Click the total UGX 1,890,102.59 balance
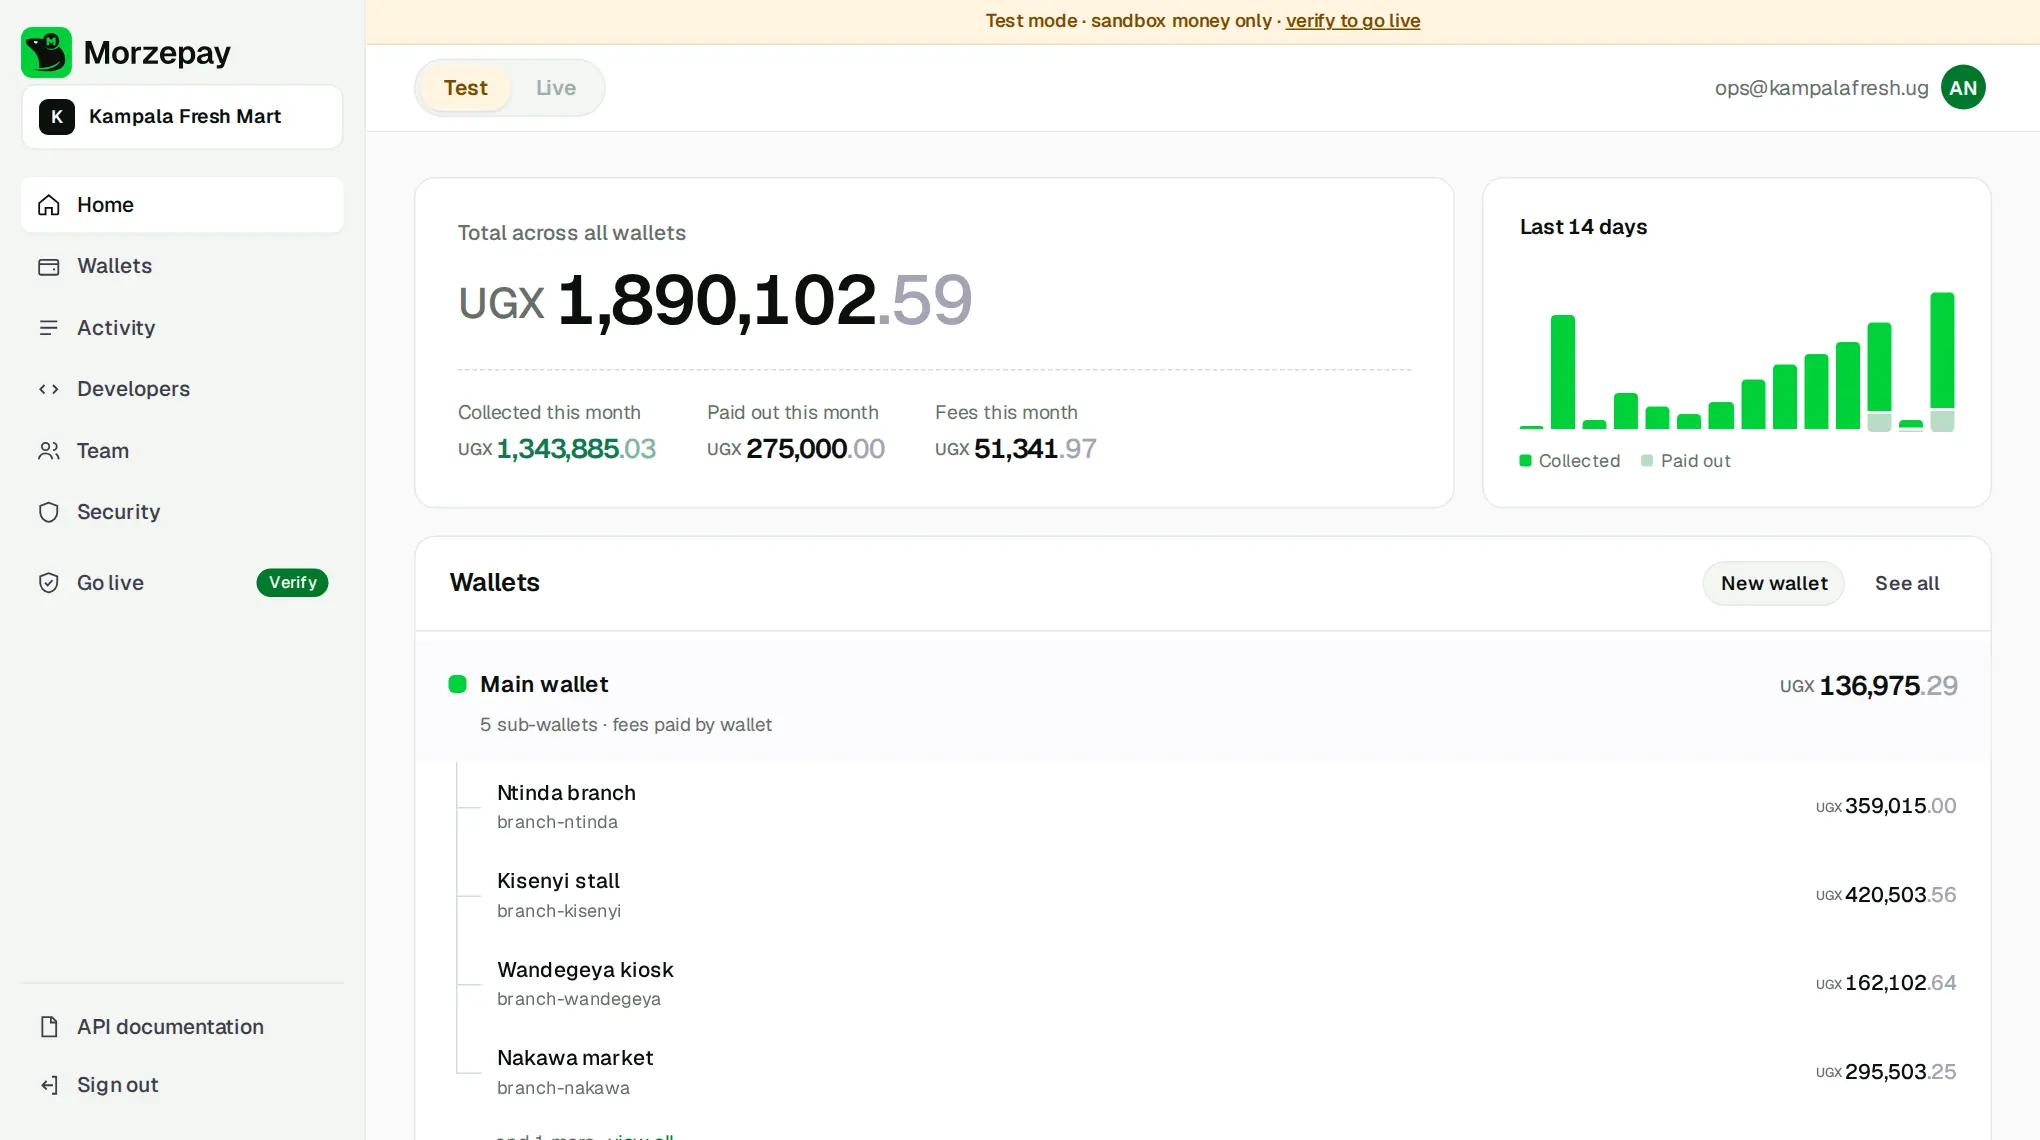 715,300
